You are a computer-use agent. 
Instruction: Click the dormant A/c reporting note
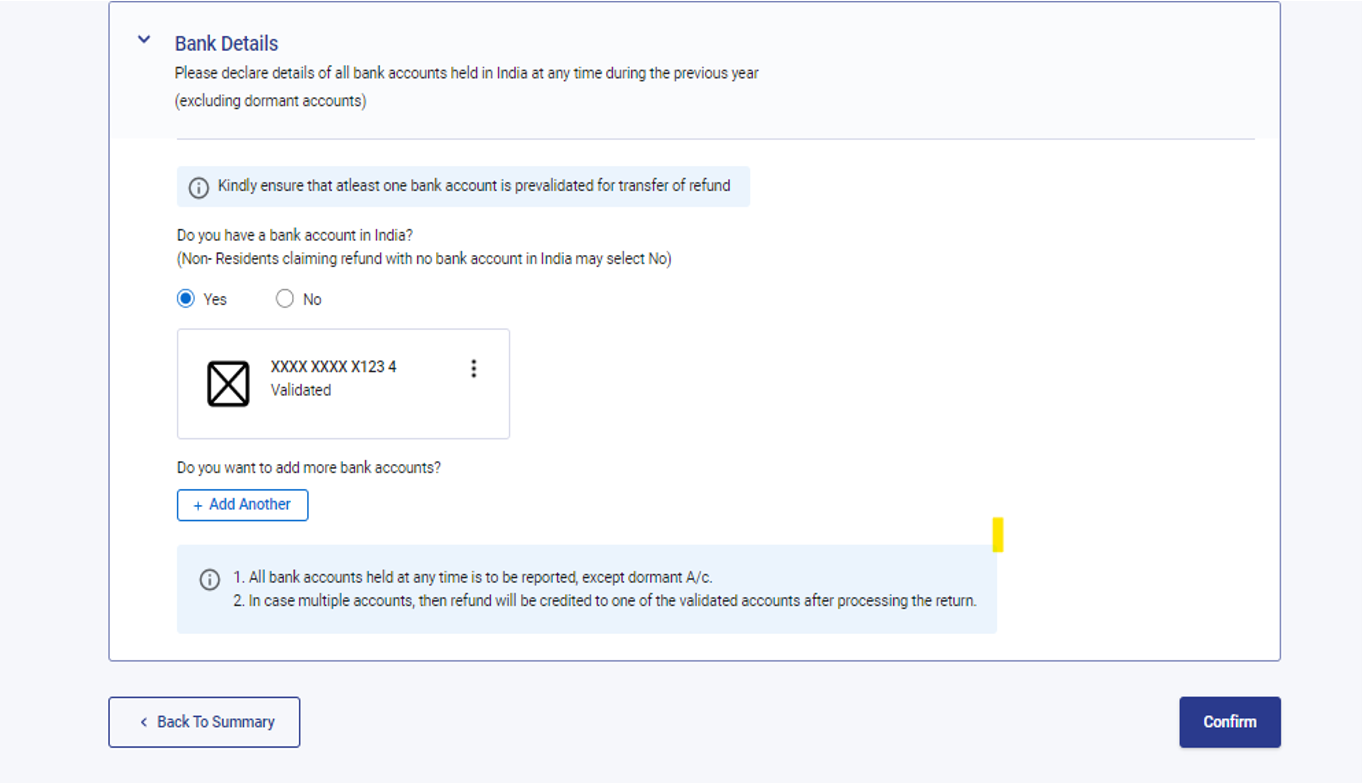tap(472, 577)
